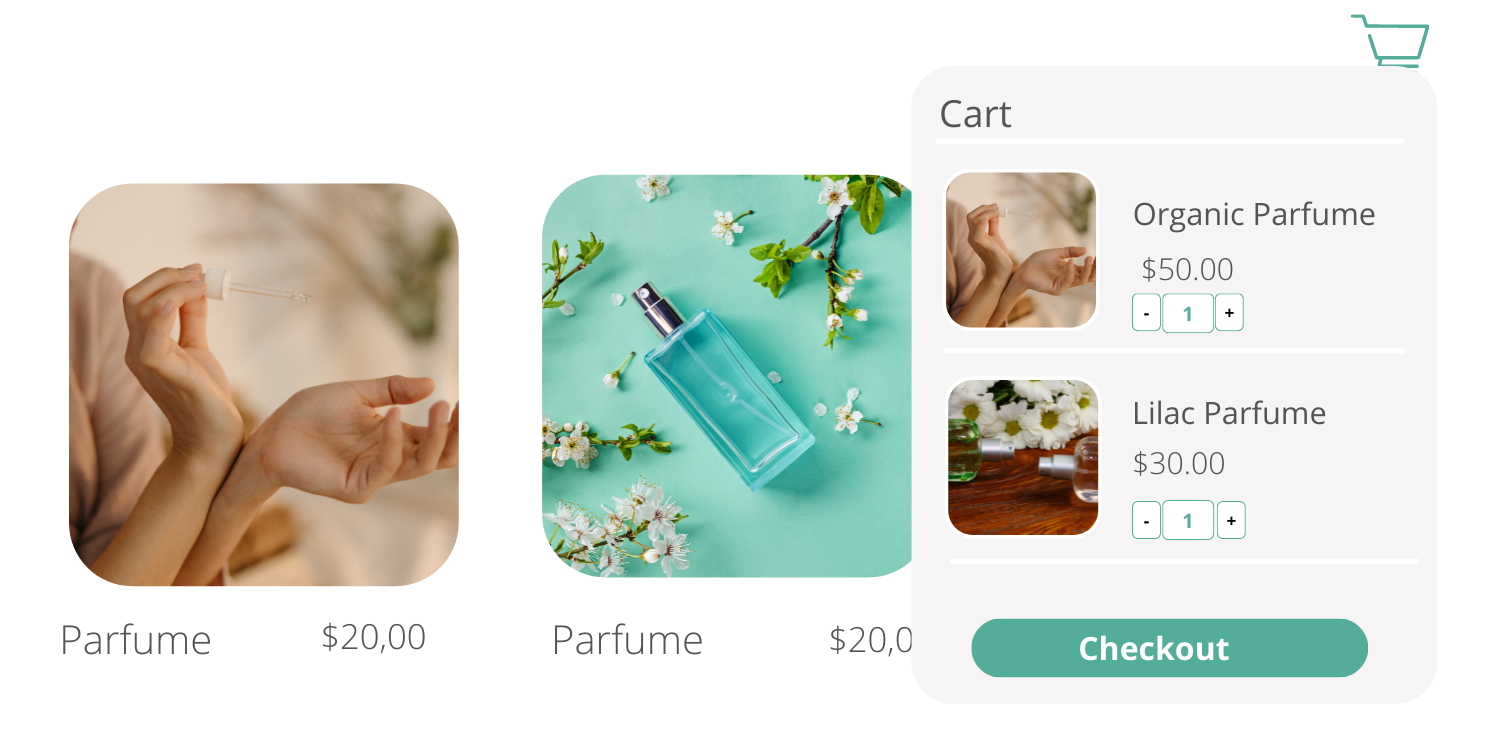Click the first product's $20,00 price

coord(374,637)
